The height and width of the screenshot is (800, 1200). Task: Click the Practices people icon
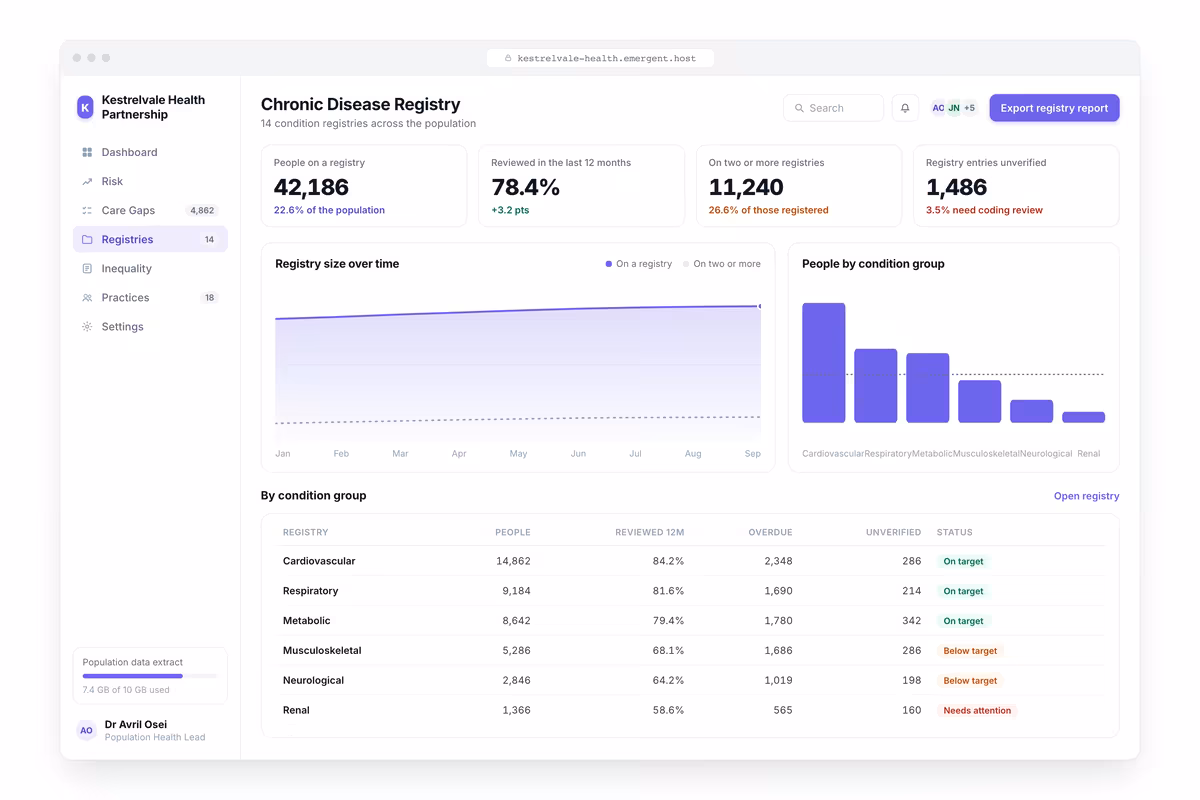87,297
